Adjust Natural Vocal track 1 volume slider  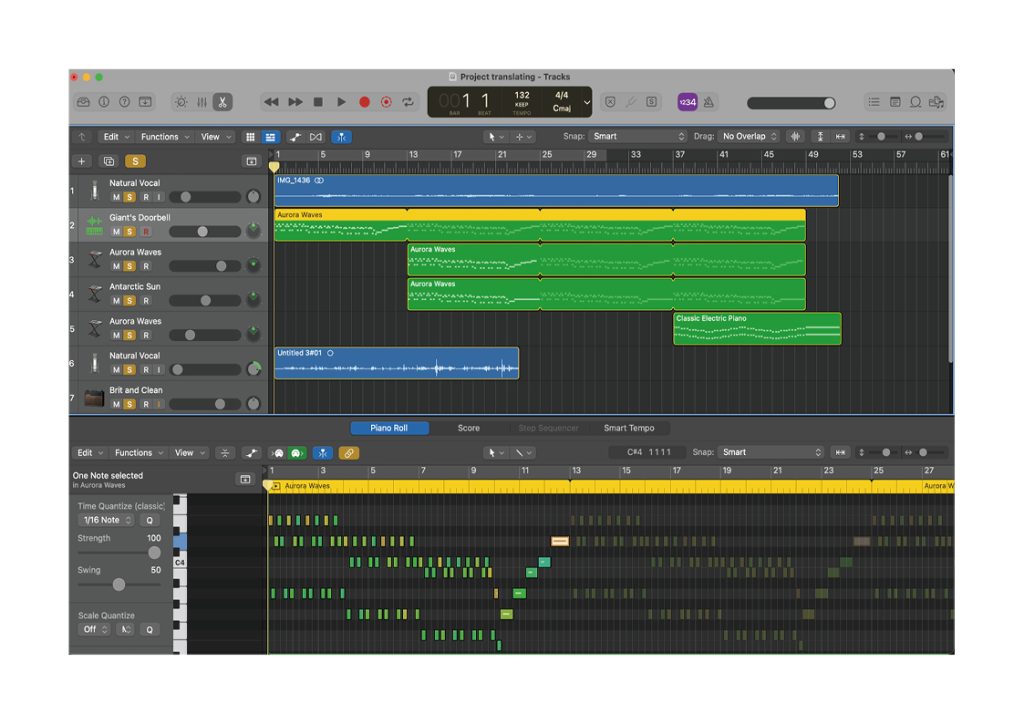tap(204, 197)
